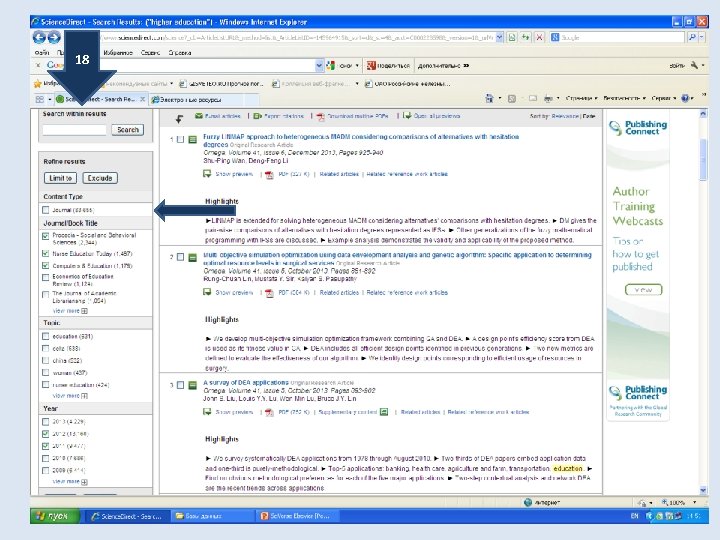Click the Search within results text field
Viewport: 720px width, 540px height.
click(74, 130)
